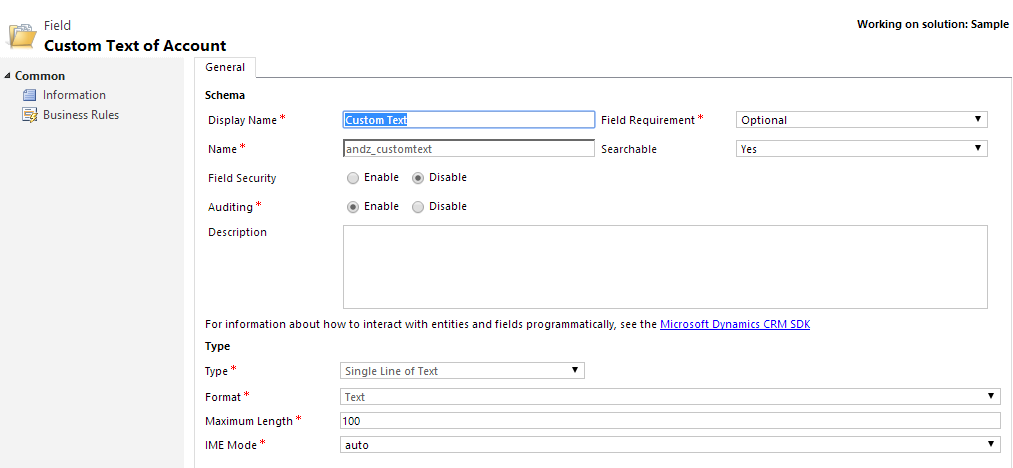Click the Field folder icon in header

(22, 35)
